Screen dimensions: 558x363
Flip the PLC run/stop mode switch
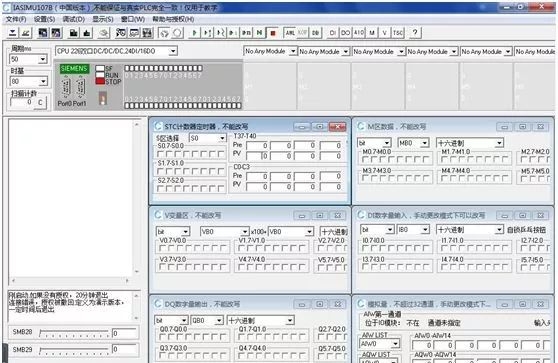[102, 98]
